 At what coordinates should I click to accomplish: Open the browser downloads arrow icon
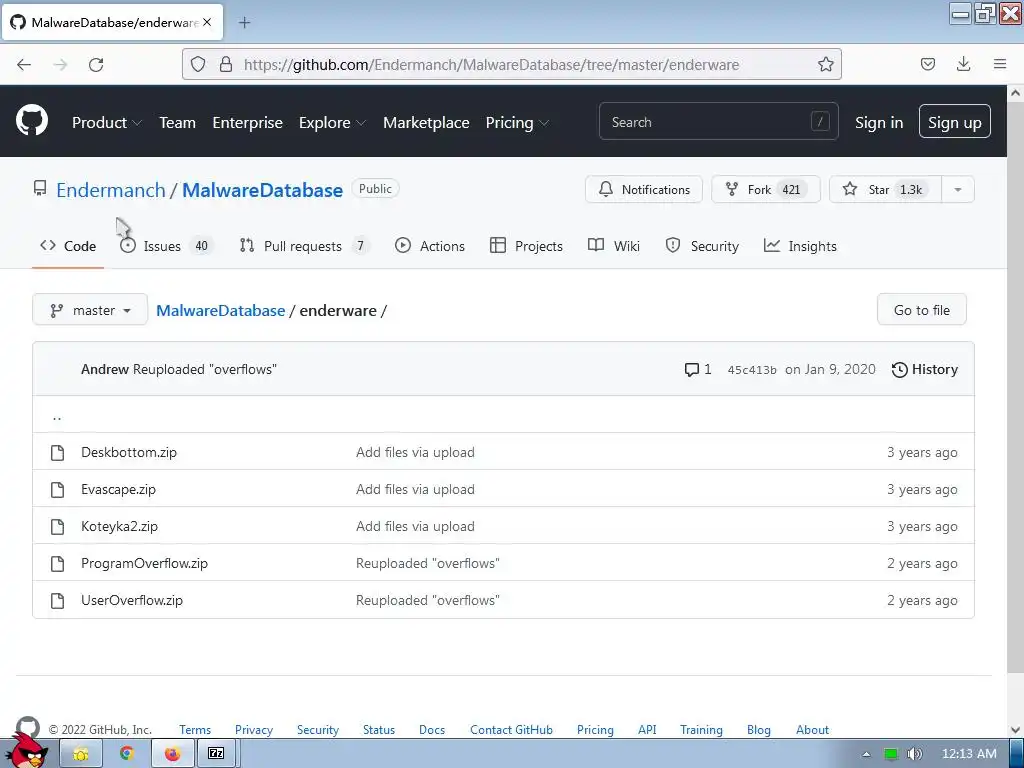963,64
